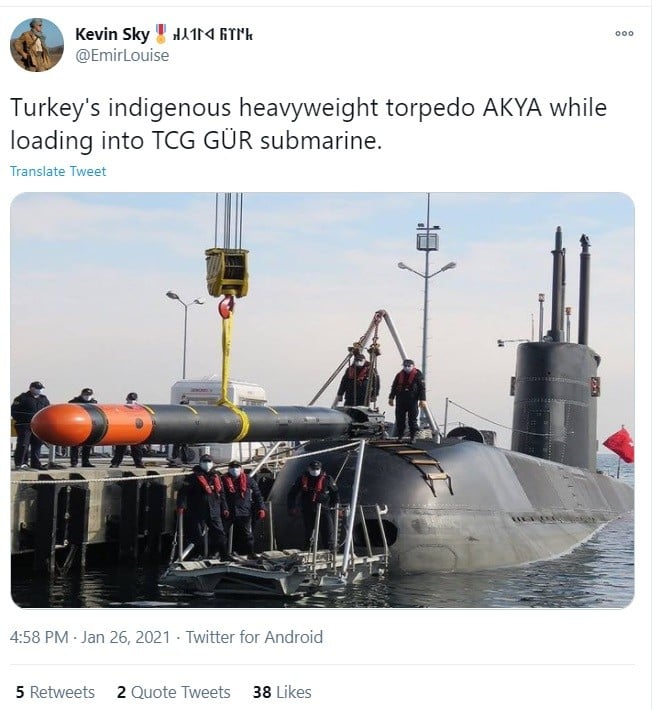Click Translate Tweet

pyautogui.click(x=58, y=171)
